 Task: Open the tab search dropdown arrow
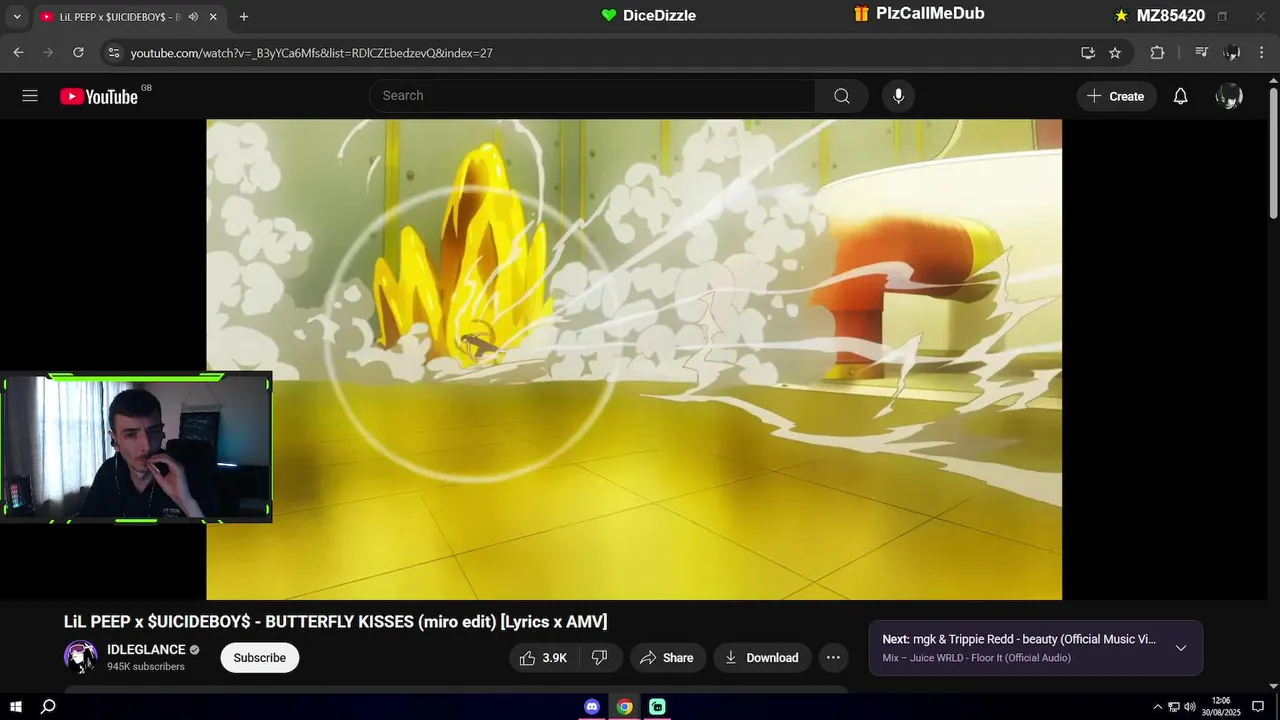pyautogui.click(x=16, y=17)
